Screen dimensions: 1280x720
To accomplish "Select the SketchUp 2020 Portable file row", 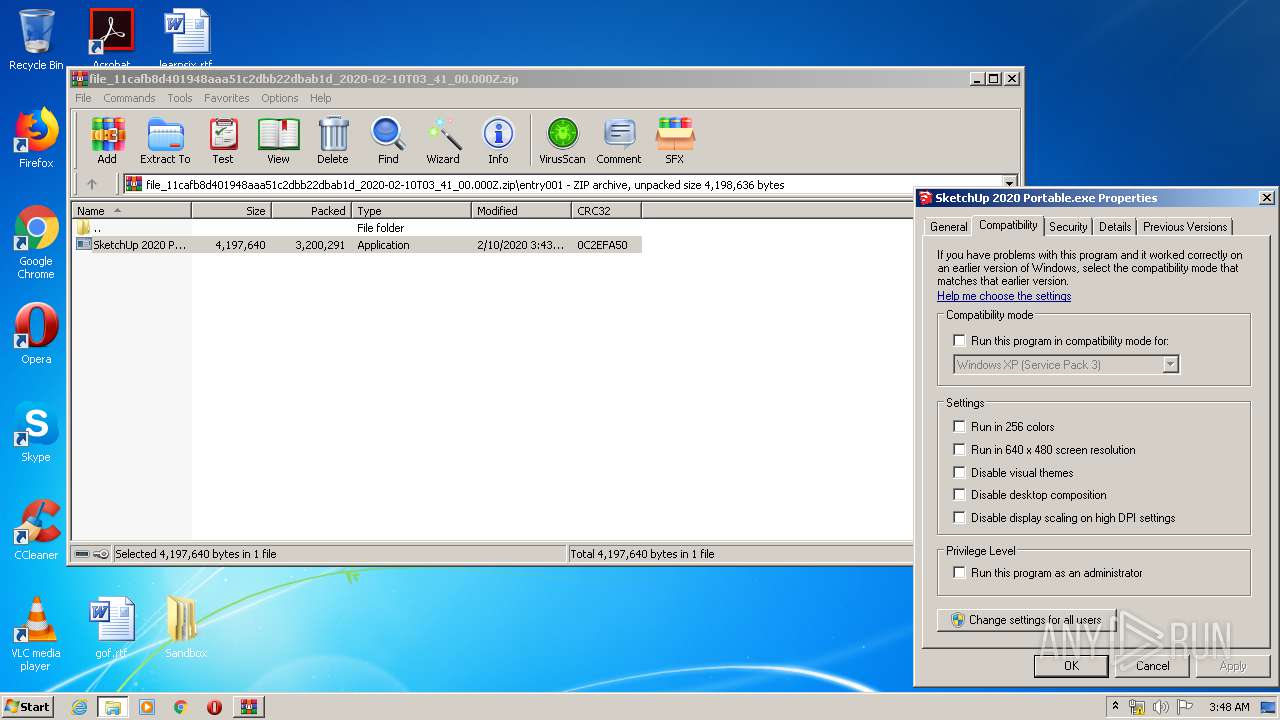I will [357, 245].
